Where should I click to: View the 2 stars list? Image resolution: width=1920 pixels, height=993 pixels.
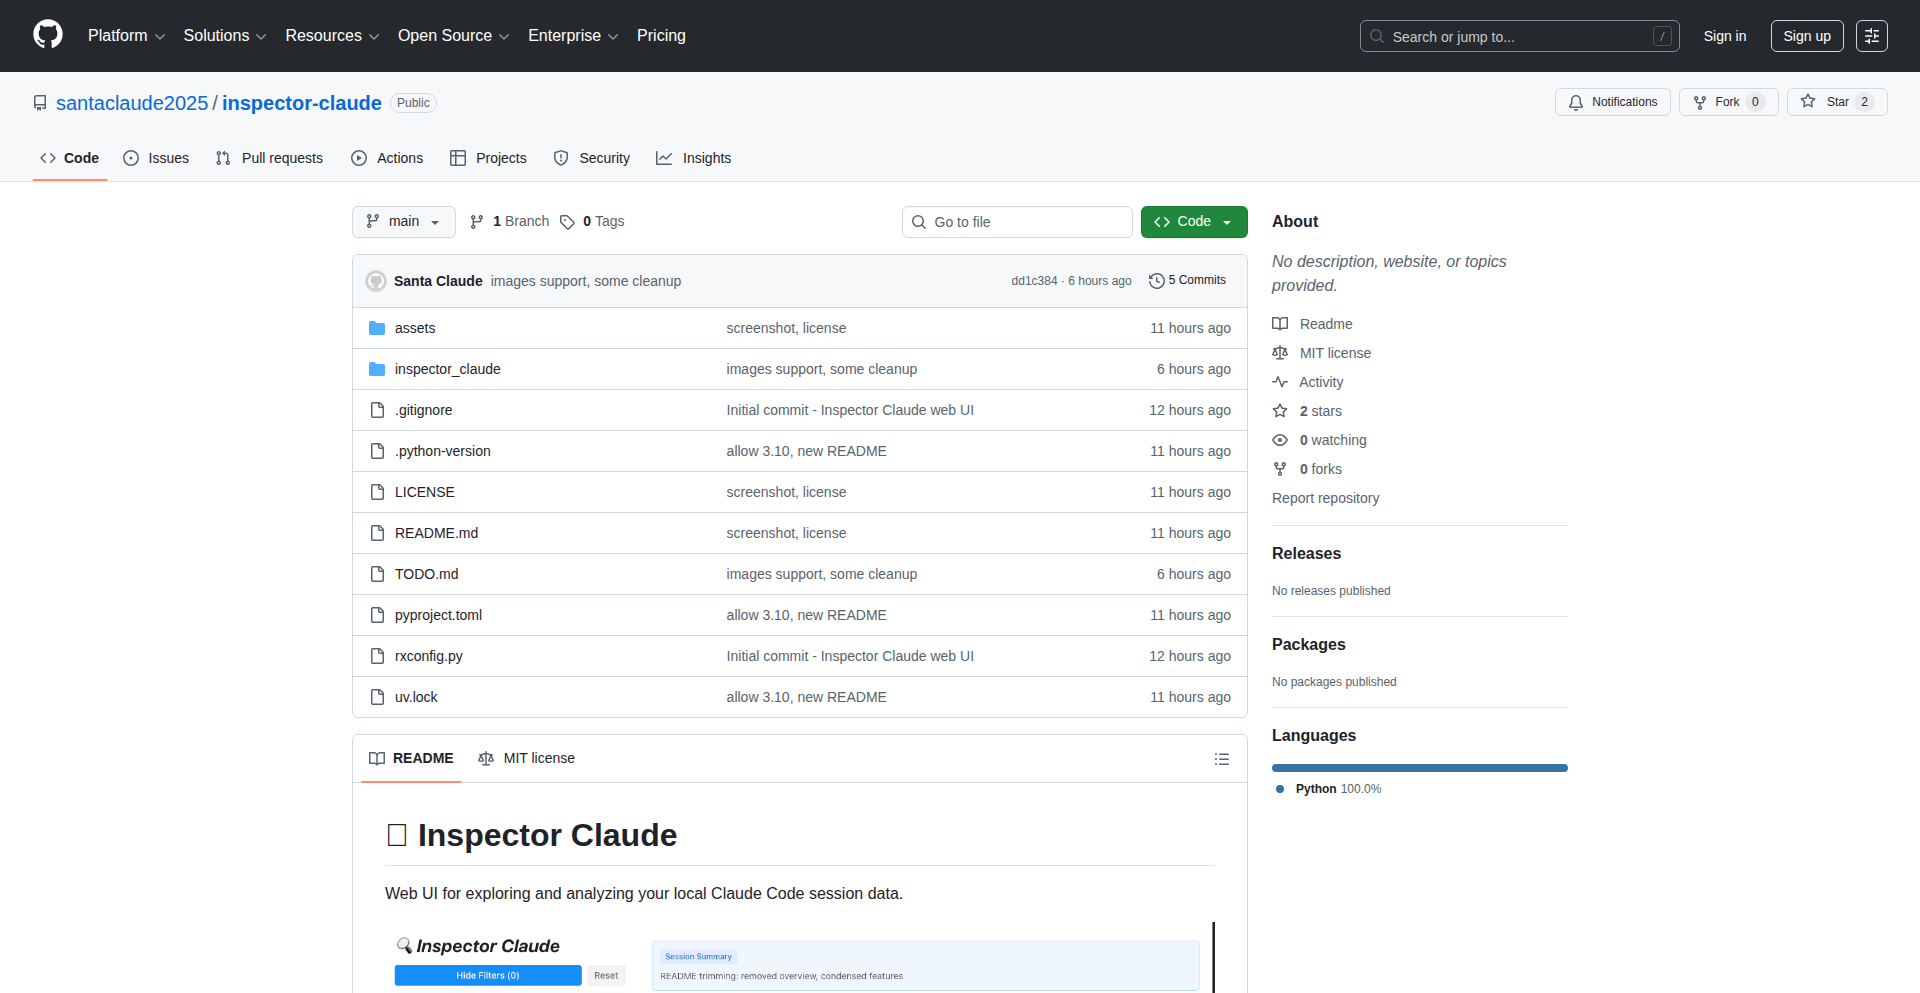1307,411
